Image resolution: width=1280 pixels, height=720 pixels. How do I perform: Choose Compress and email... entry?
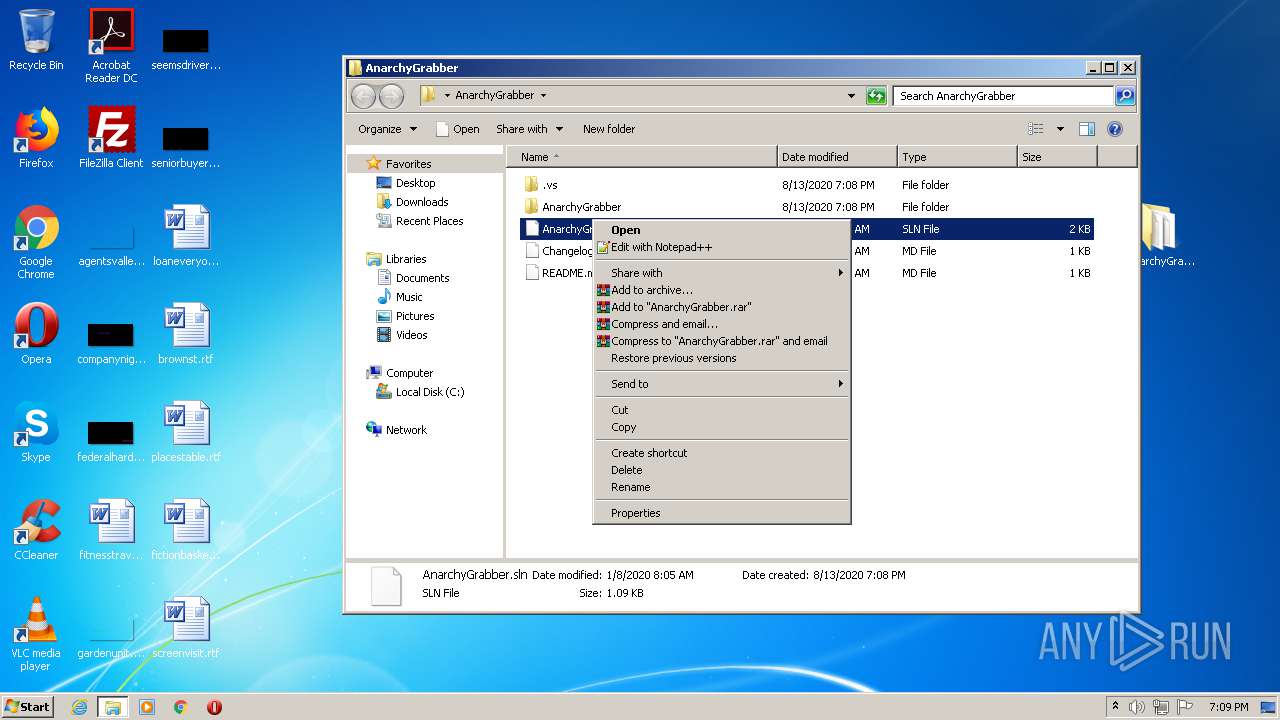(721, 324)
